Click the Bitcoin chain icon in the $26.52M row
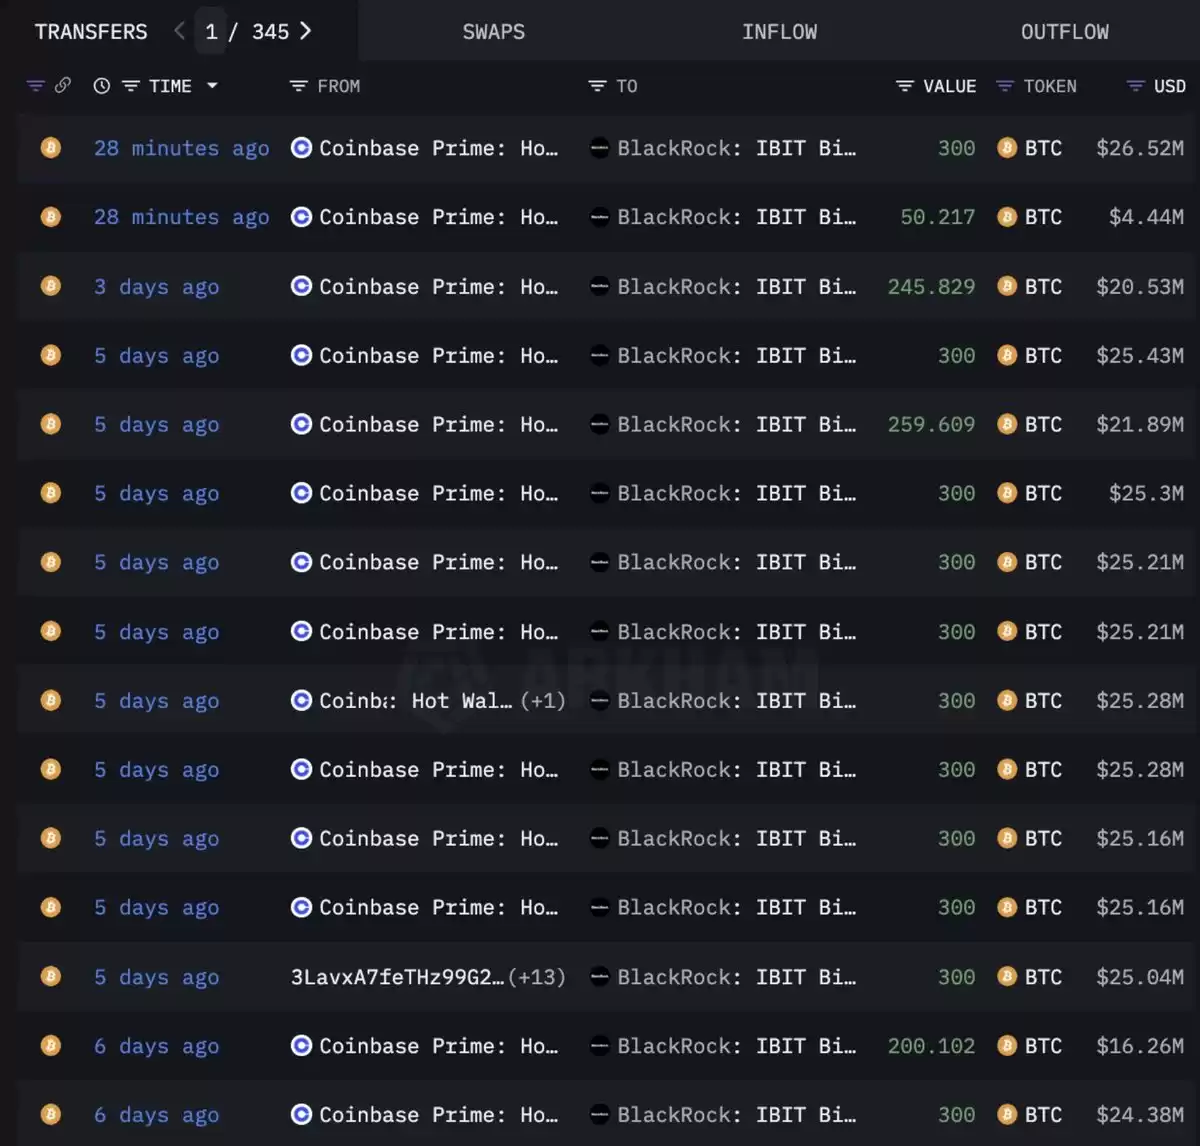The height and width of the screenshot is (1146, 1200). click(51, 148)
